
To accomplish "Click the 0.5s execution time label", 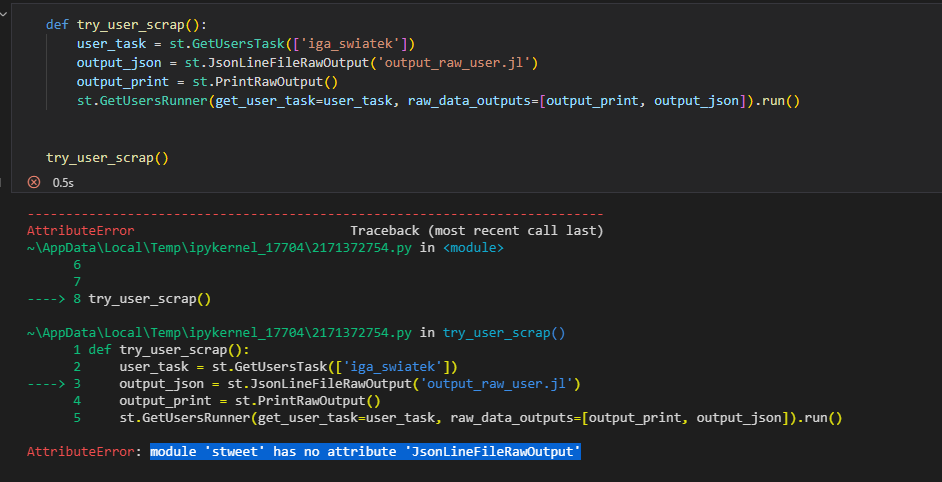I will (x=63, y=183).
